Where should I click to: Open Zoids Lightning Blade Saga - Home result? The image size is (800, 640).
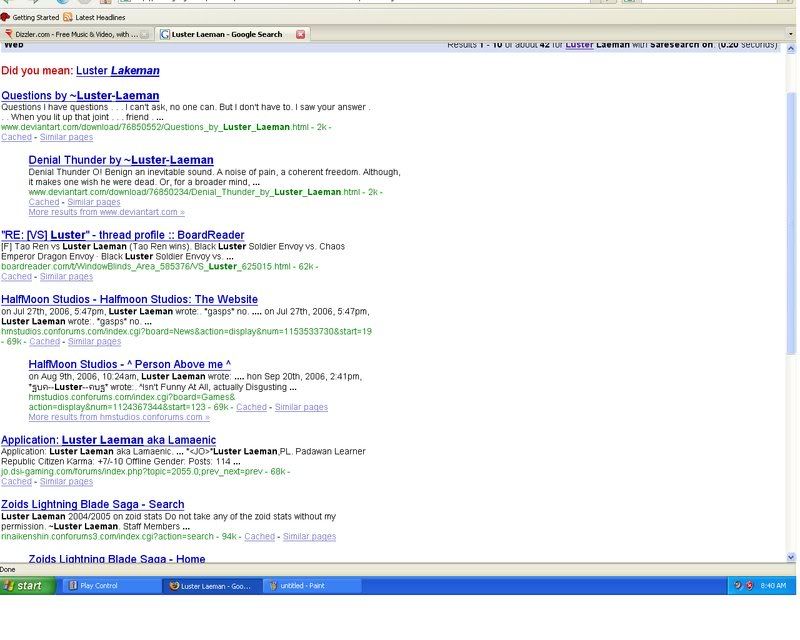[x=117, y=558]
